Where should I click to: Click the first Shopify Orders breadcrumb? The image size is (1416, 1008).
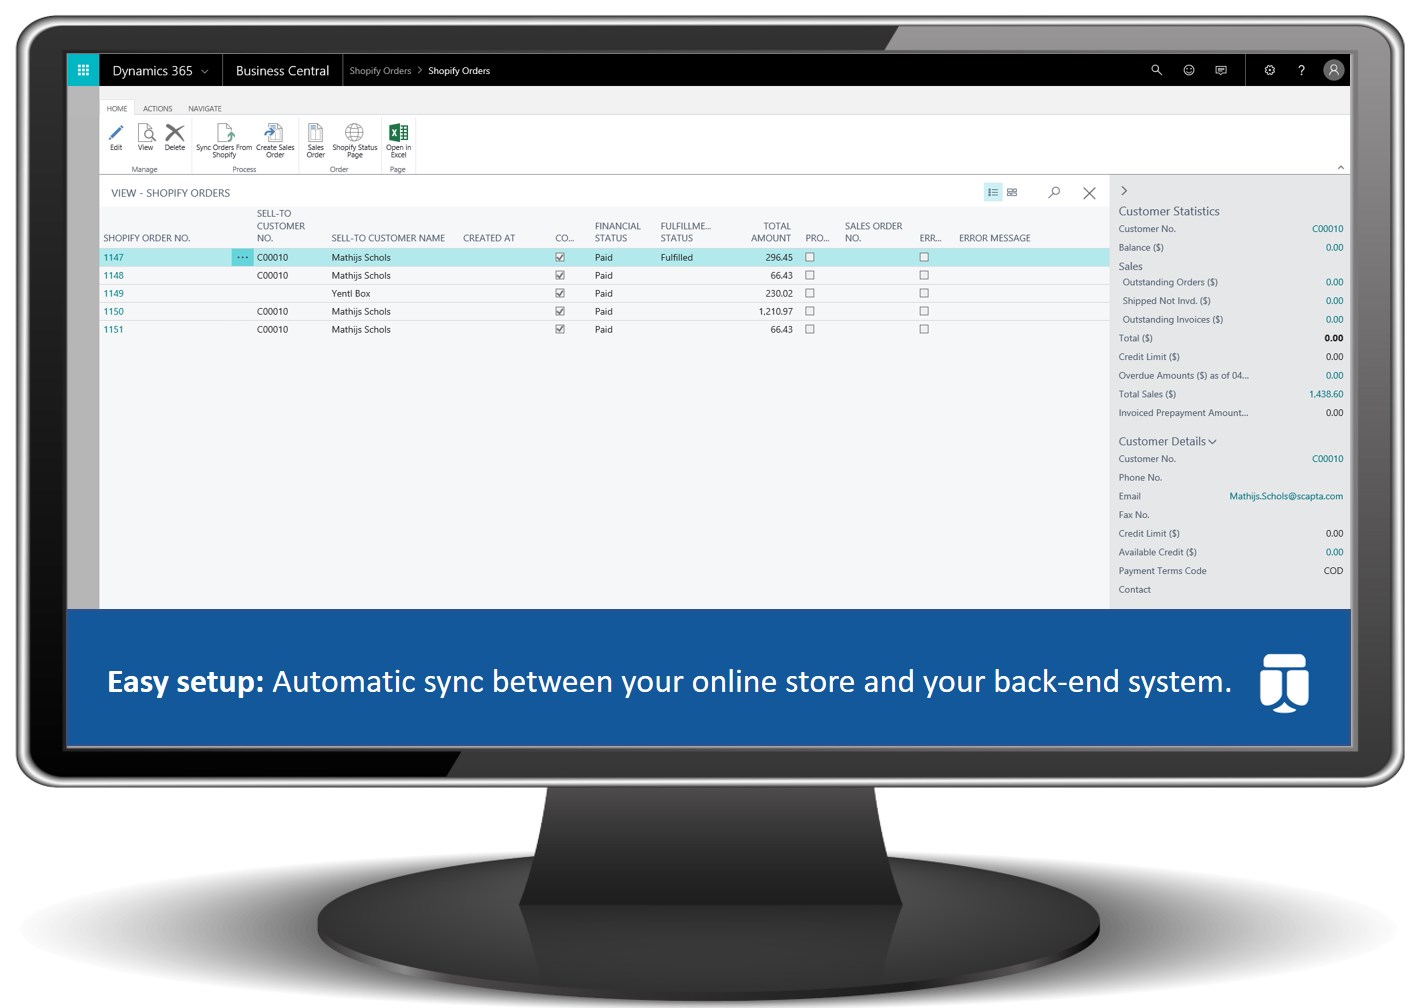[380, 71]
